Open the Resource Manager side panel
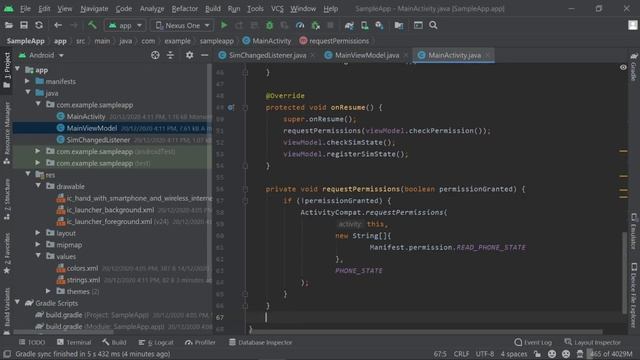 (7, 133)
